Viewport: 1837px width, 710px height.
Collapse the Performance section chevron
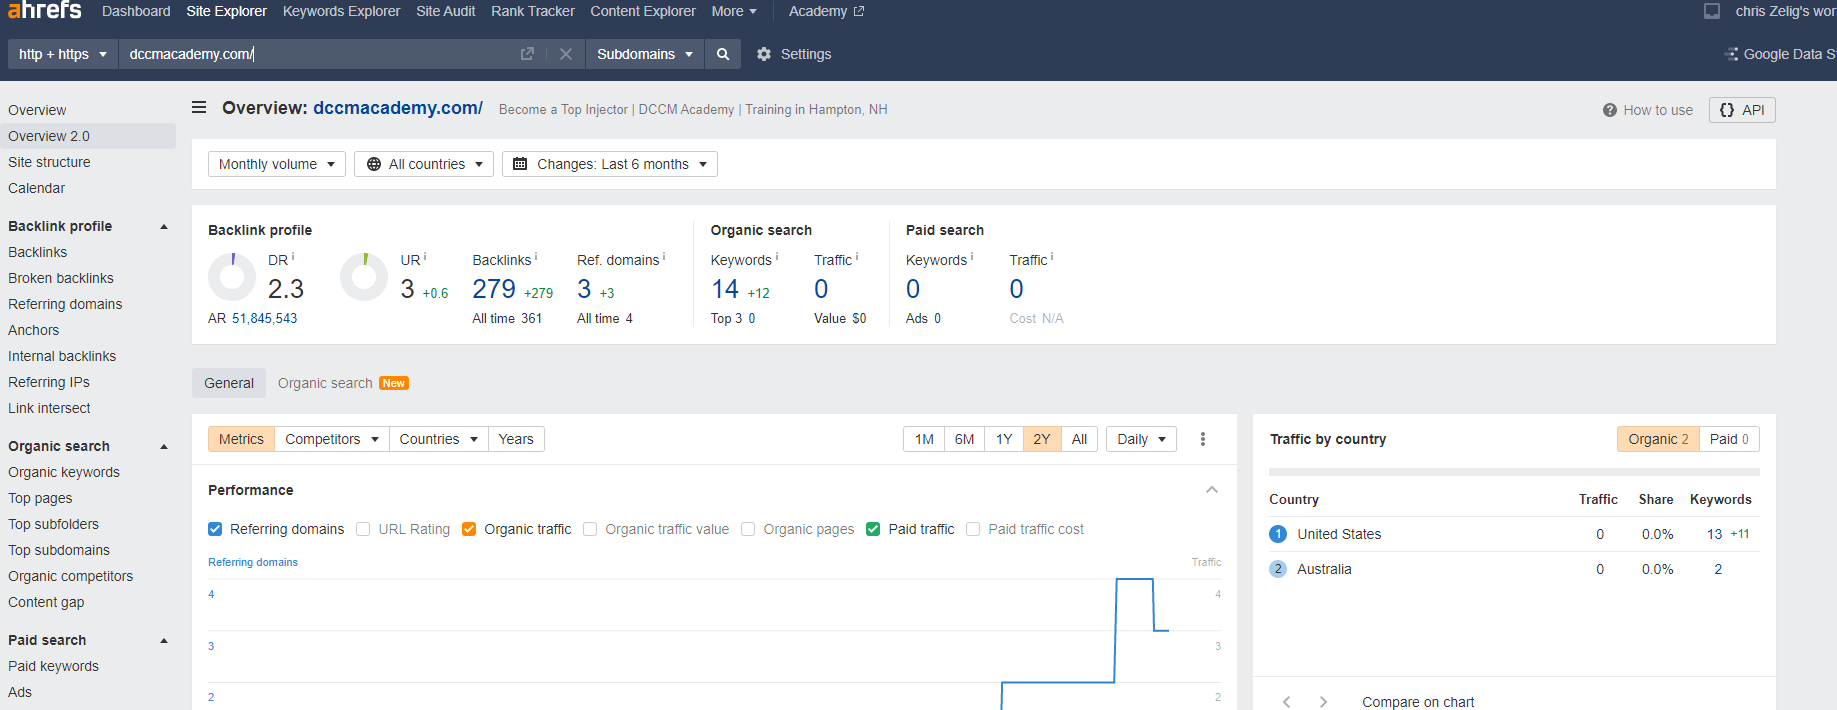click(x=1212, y=490)
